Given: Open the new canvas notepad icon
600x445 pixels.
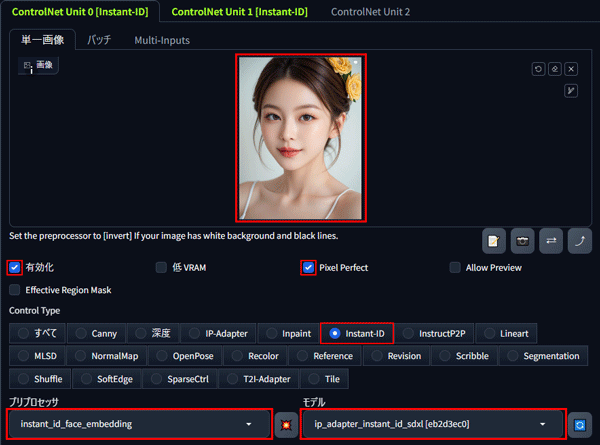Looking at the screenshot, I should (494, 241).
